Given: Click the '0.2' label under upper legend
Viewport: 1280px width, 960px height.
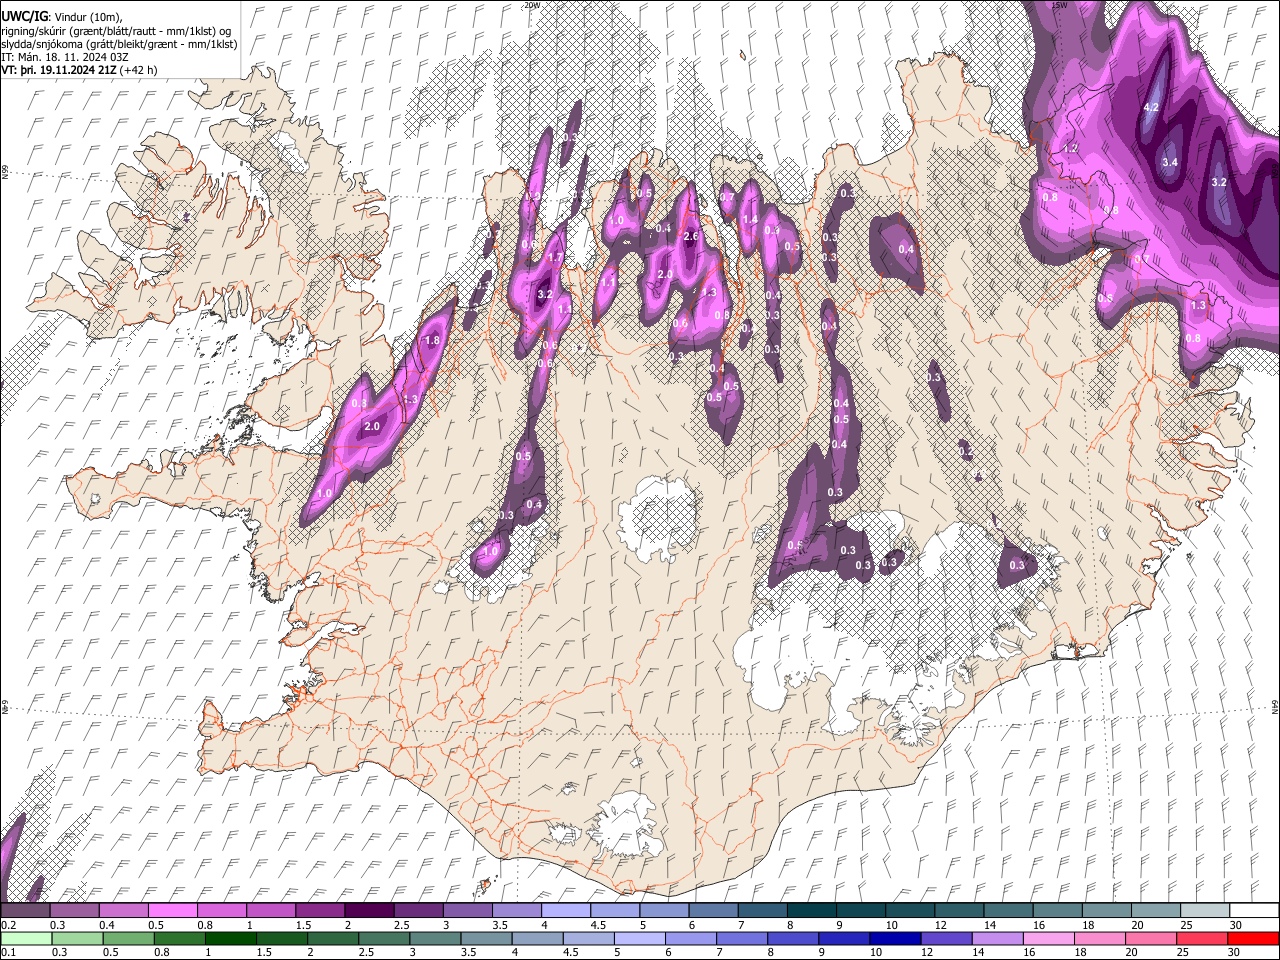Looking at the screenshot, I should [x=7, y=925].
